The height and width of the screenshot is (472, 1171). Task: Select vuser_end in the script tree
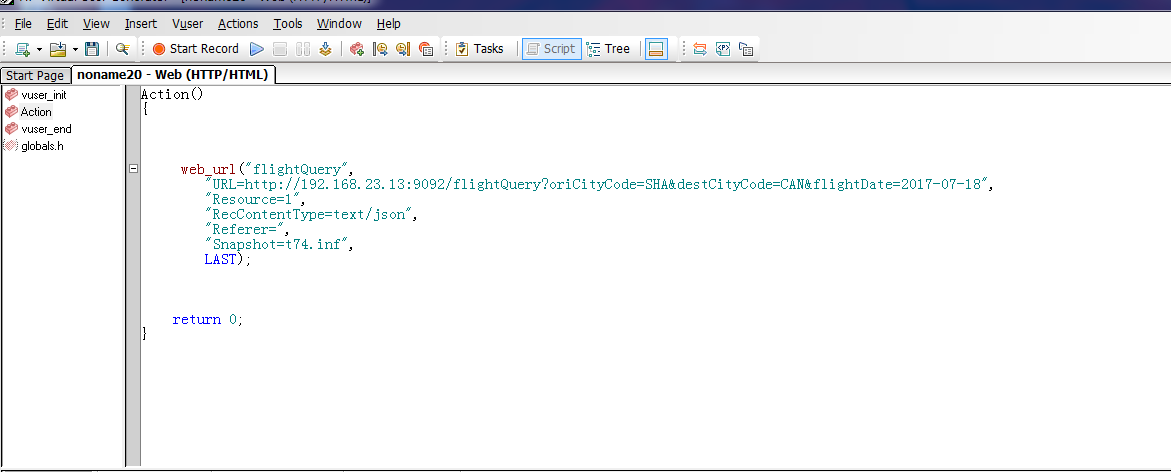point(46,129)
